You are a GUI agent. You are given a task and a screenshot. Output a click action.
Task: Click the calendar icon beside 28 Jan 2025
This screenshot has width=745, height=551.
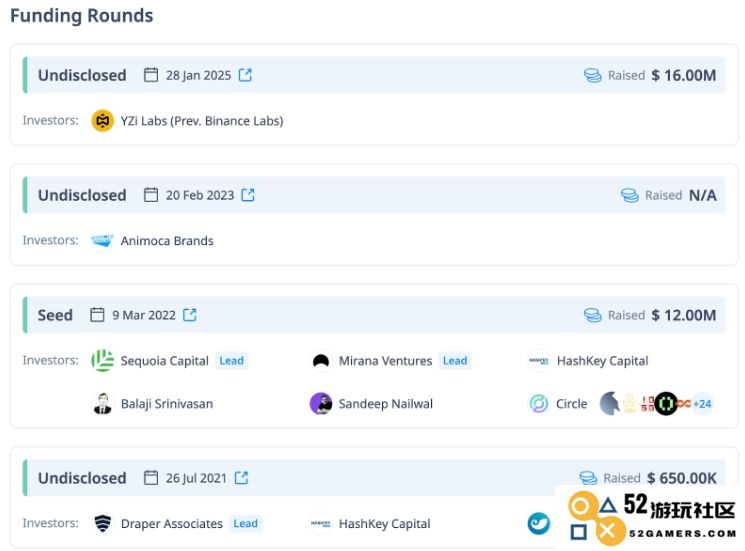click(x=151, y=75)
